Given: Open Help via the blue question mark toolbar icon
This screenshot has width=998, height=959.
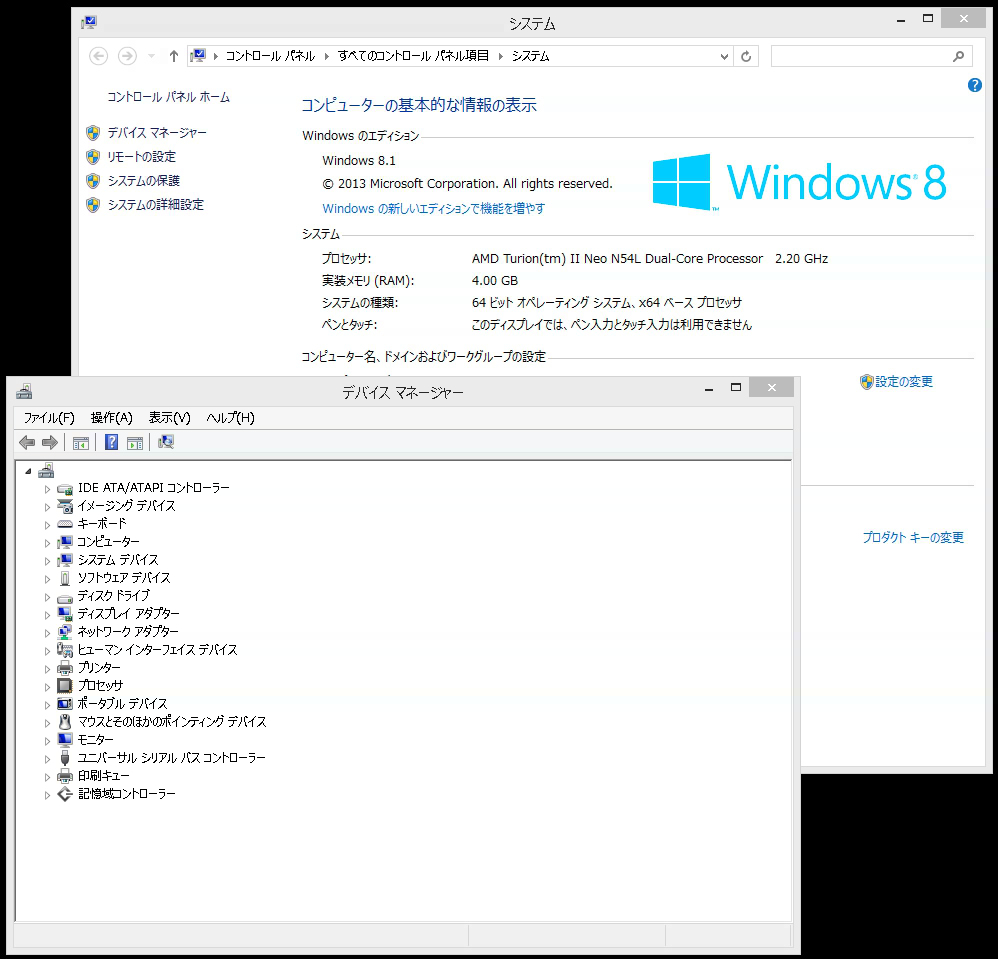Looking at the screenshot, I should pyautogui.click(x=111, y=442).
